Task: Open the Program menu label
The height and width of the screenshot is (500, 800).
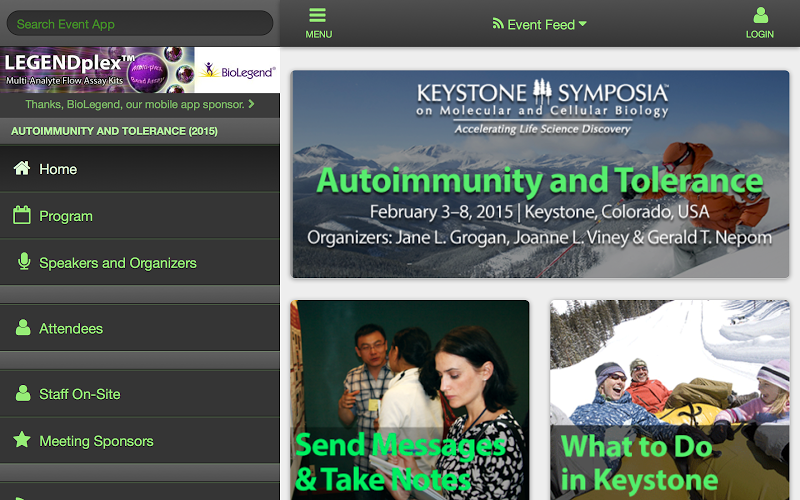Action: 66,216
